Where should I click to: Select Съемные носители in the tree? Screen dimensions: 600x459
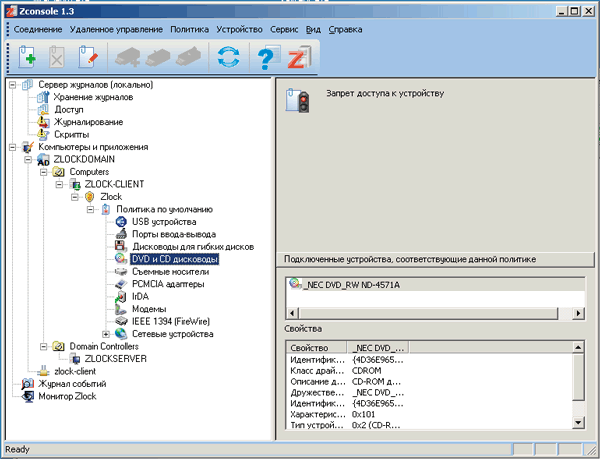[x=170, y=271]
